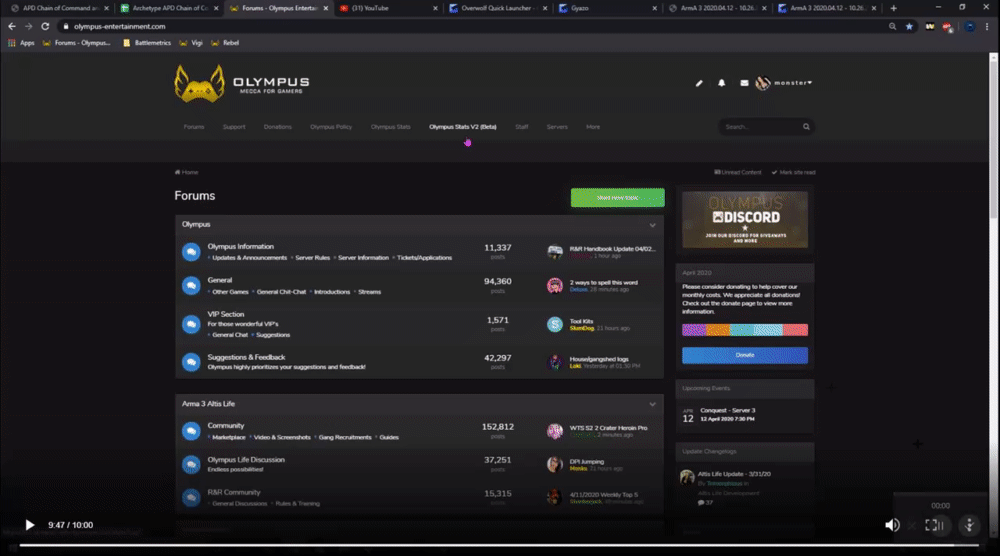Click the Olympus Information forum icon

click(191, 252)
